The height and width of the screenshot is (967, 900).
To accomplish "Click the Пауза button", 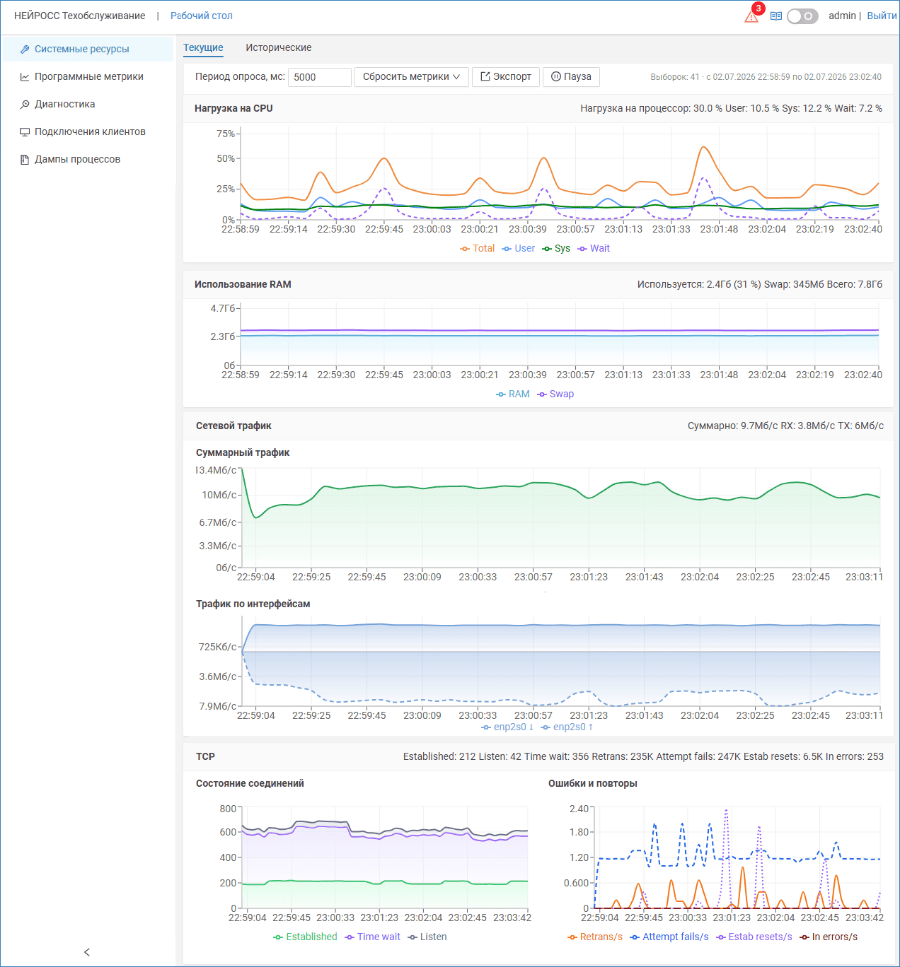I will click(571, 76).
